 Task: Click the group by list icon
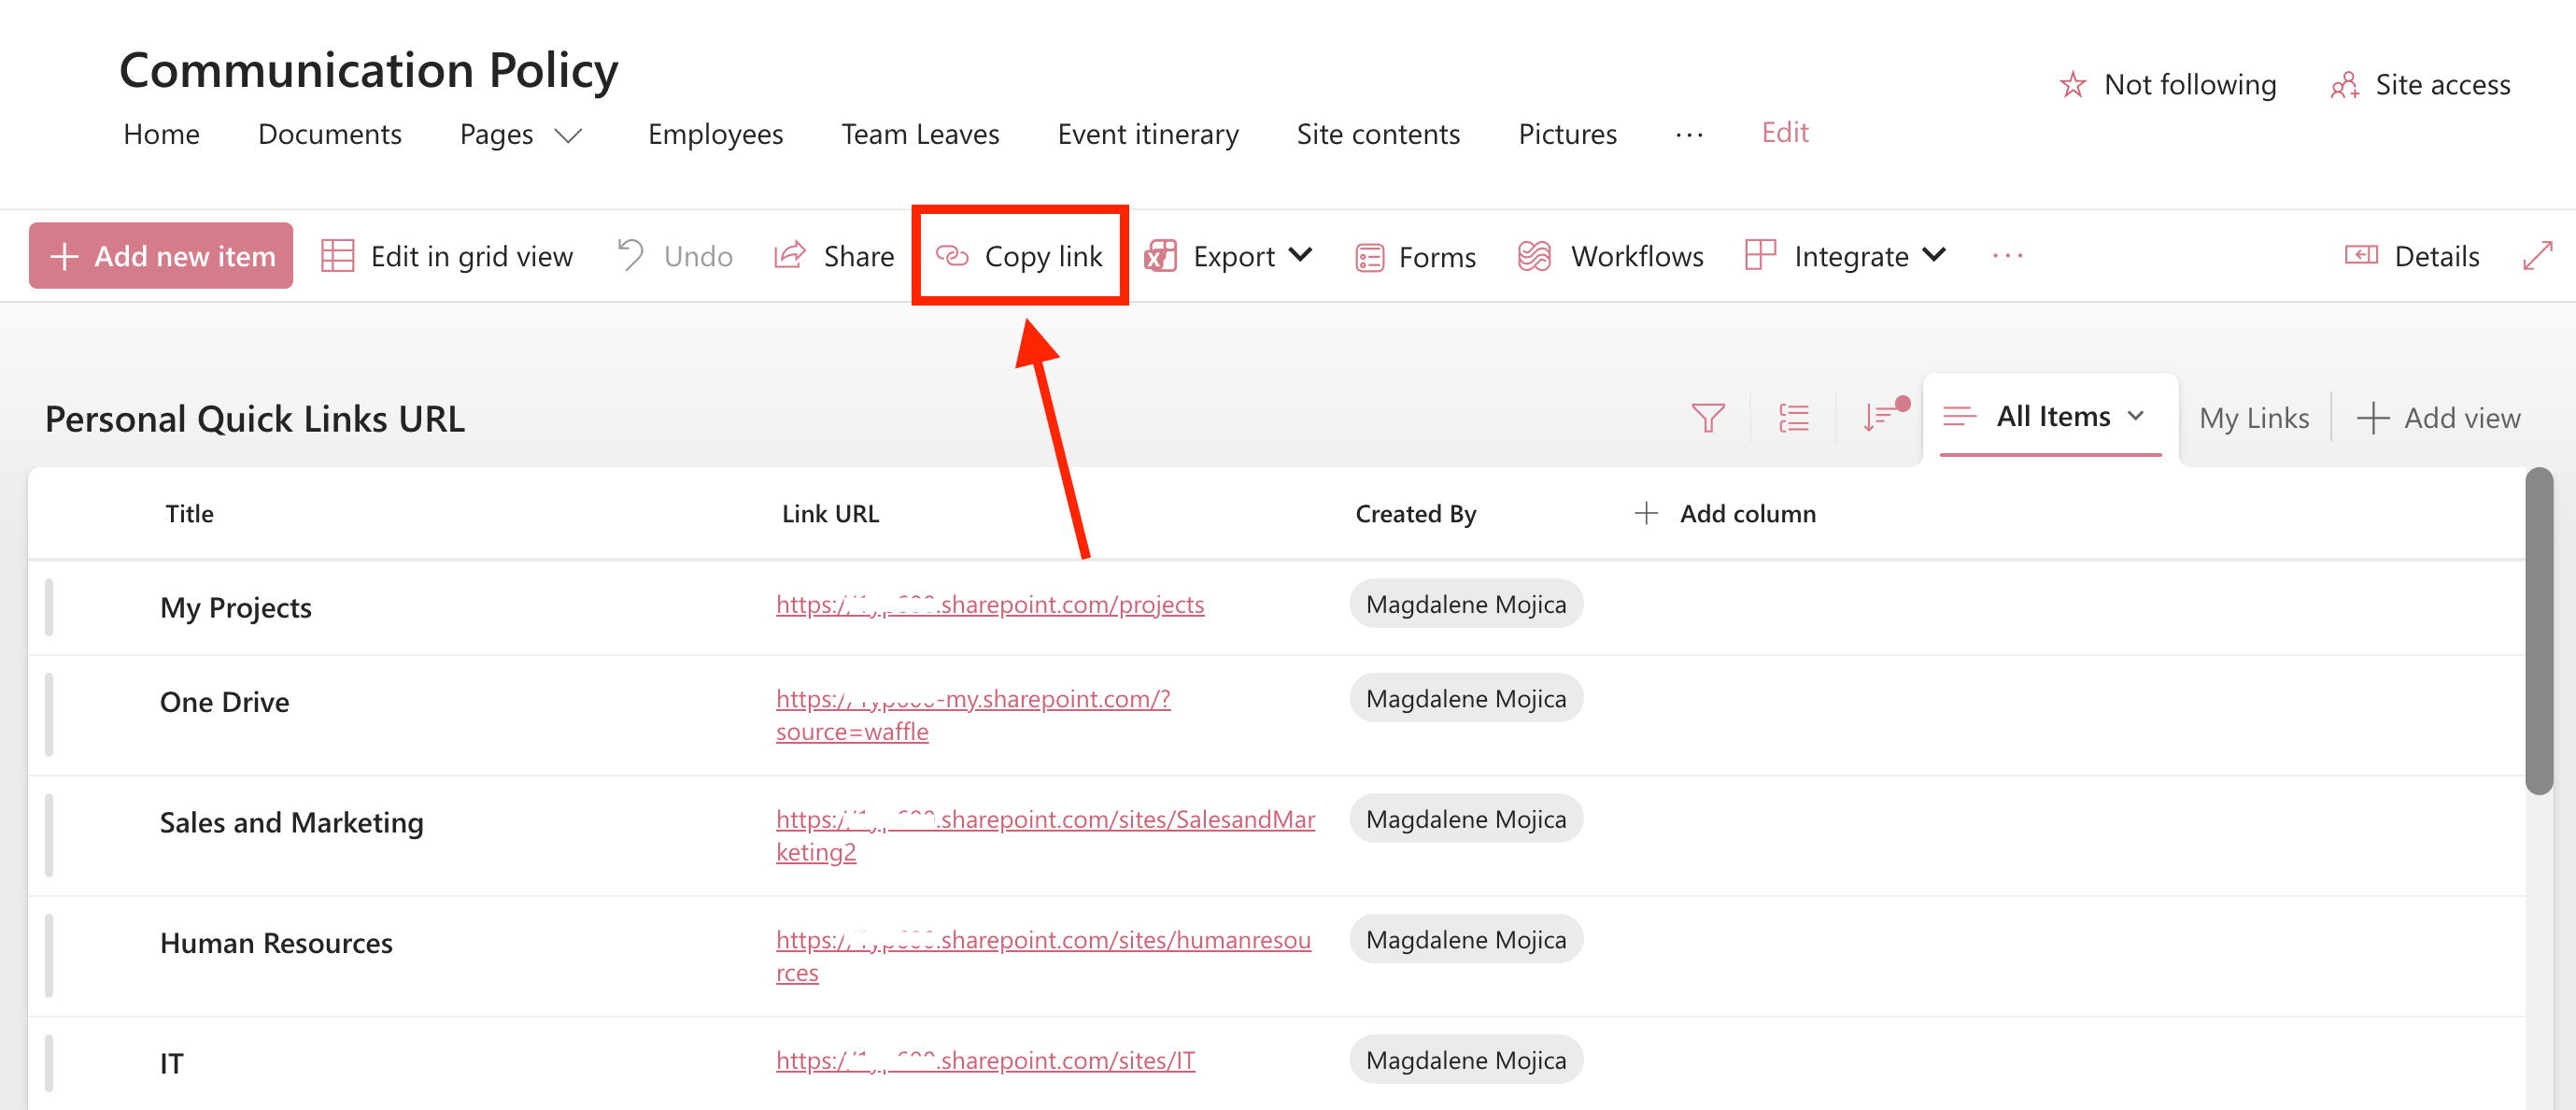tap(1794, 417)
